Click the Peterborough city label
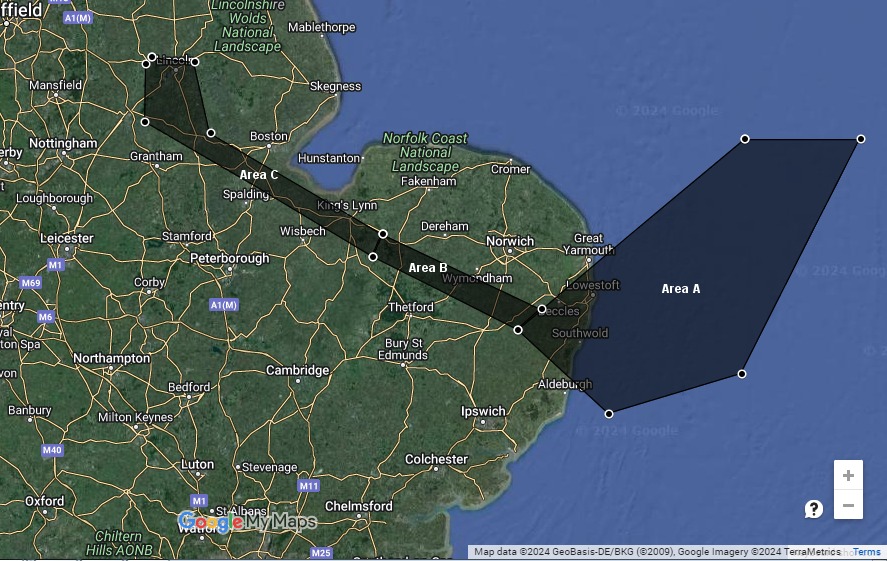 tap(229, 258)
